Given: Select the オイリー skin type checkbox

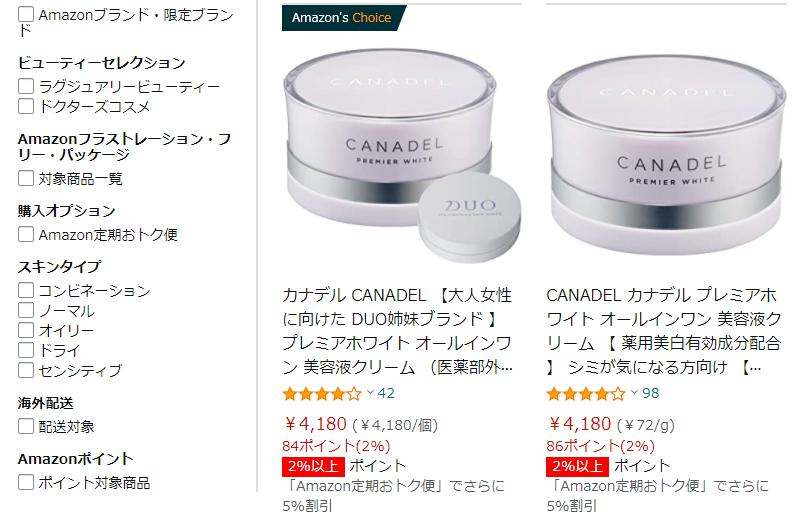Looking at the screenshot, I should pyautogui.click(x=26, y=330).
